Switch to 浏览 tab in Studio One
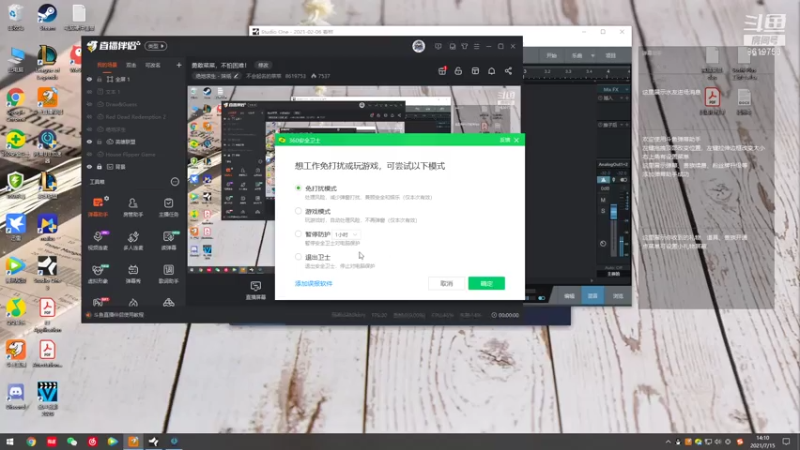800x450 pixels. [618, 296]
